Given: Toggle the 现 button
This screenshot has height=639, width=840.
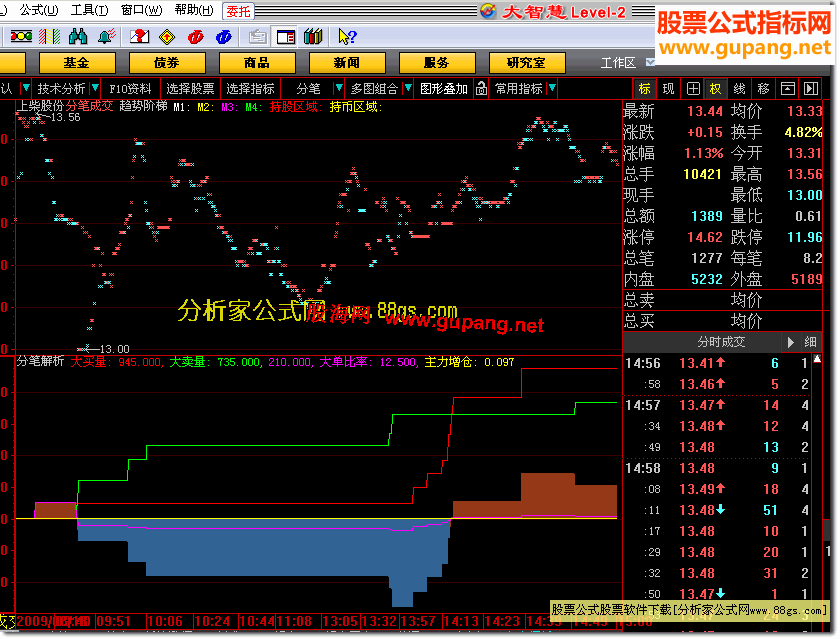Looking at the screenshot, I should (669, 88).
